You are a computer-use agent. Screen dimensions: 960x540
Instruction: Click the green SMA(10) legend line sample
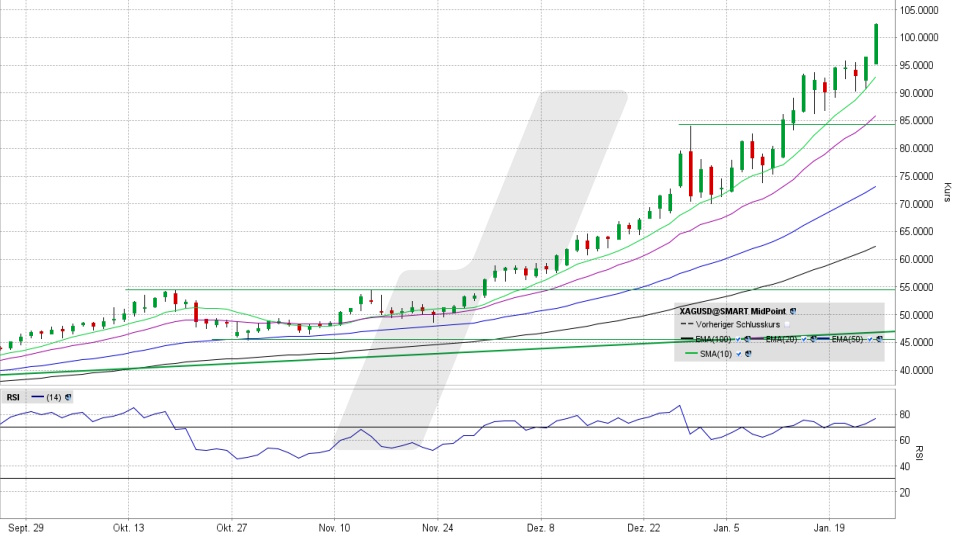coord(691,353)
